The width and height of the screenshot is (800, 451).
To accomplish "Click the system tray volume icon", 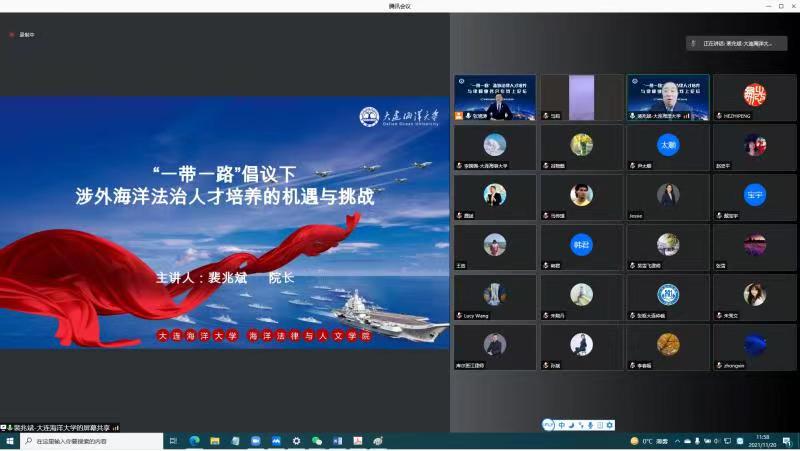I will click(x=717, y=441).
